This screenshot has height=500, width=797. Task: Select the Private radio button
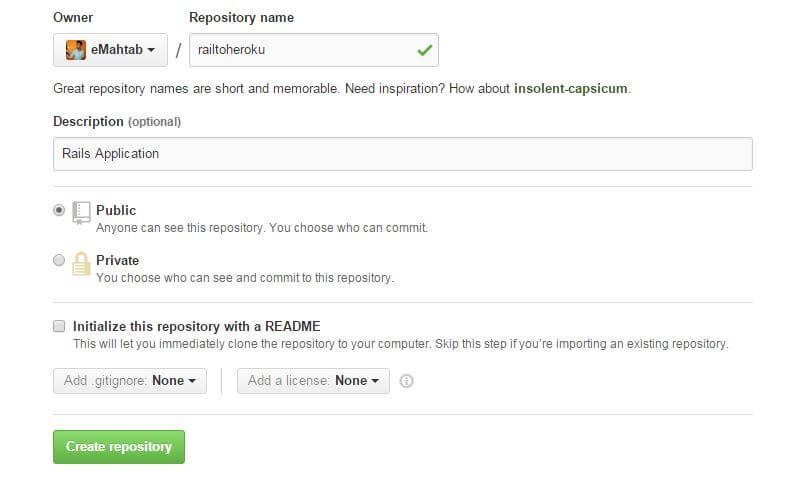coord(59,260)
